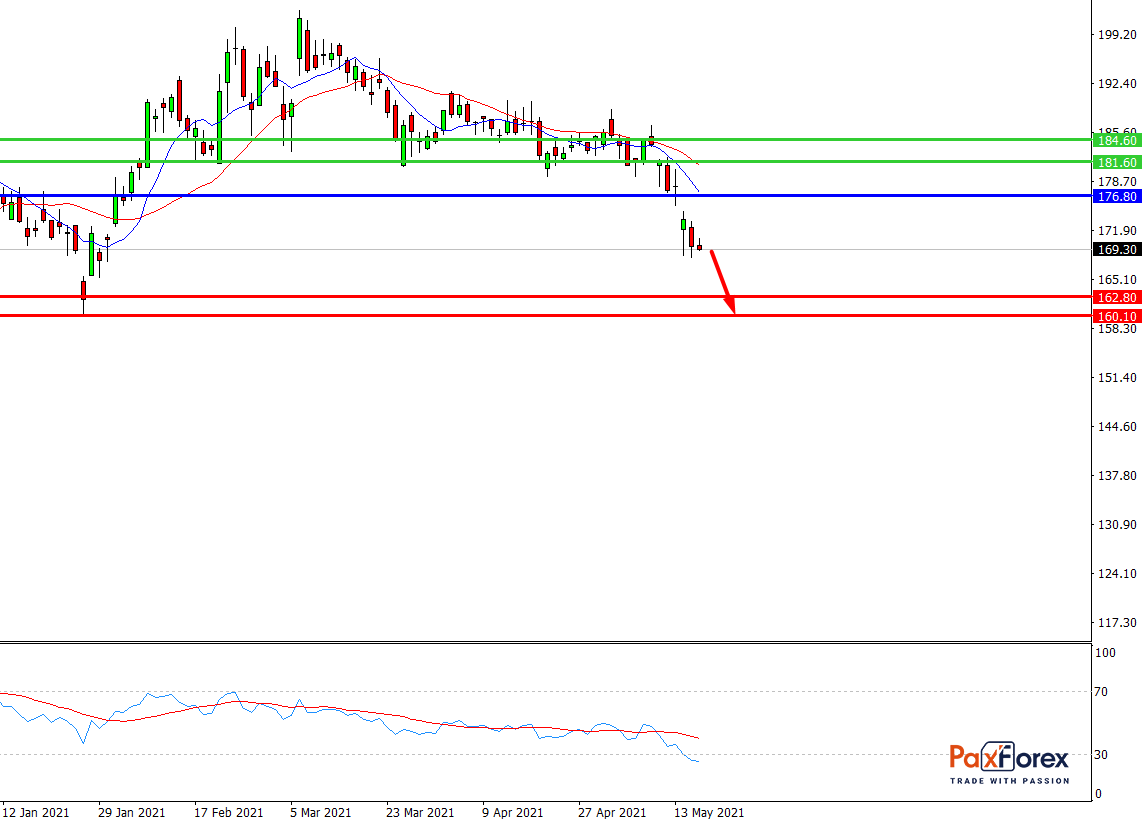Select the blue horizontal line at 176.80
This screenshot has height=819, width=1142.
[x=546, y=196]
